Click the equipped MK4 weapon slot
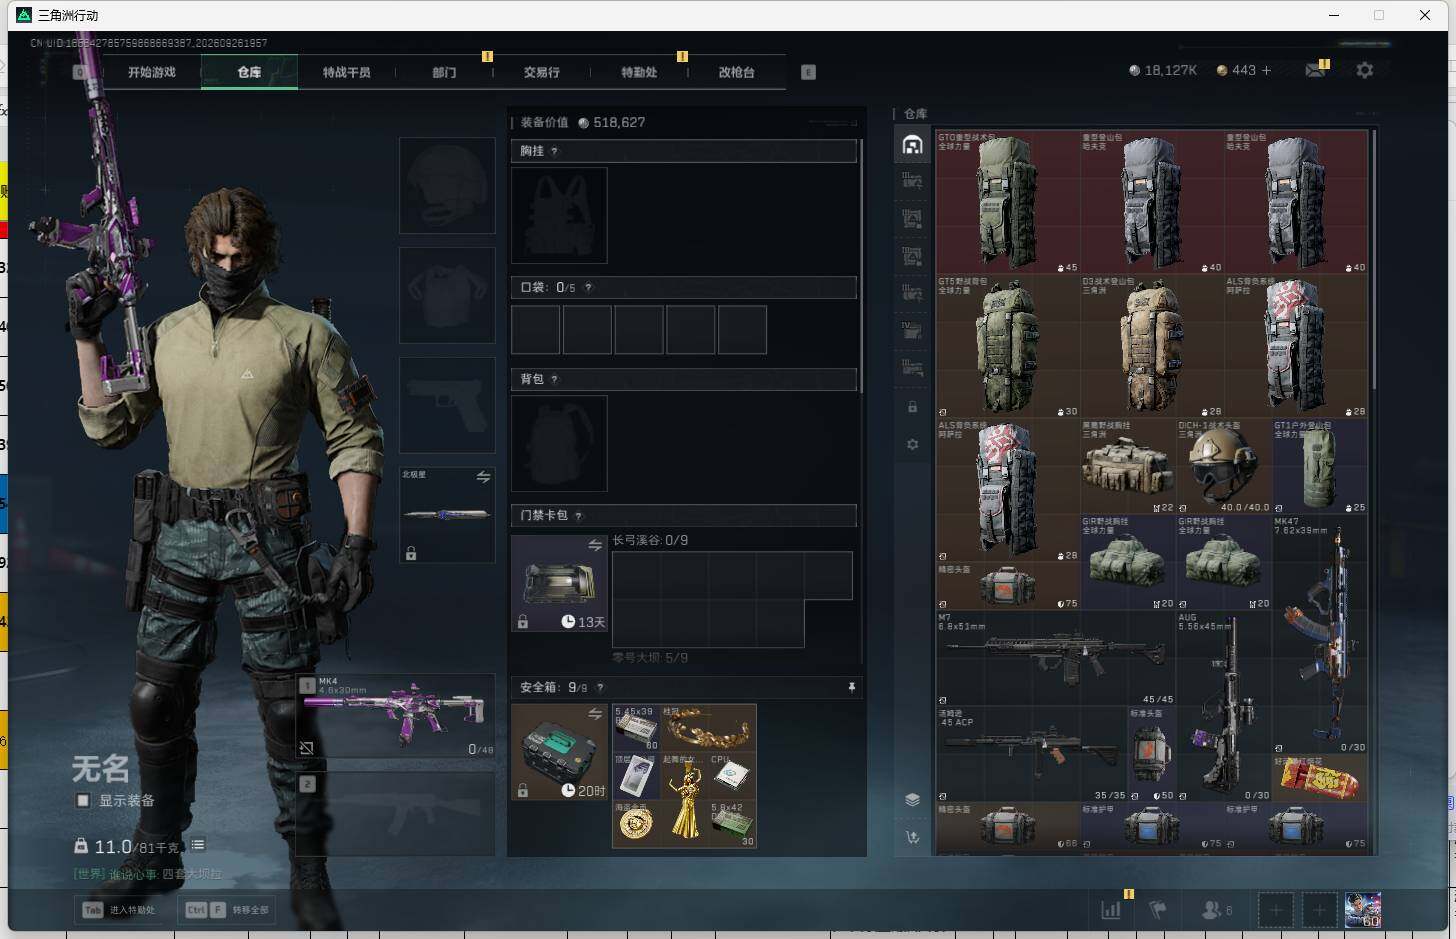This screenshot has width=1456, height=939. pos(396,716)
